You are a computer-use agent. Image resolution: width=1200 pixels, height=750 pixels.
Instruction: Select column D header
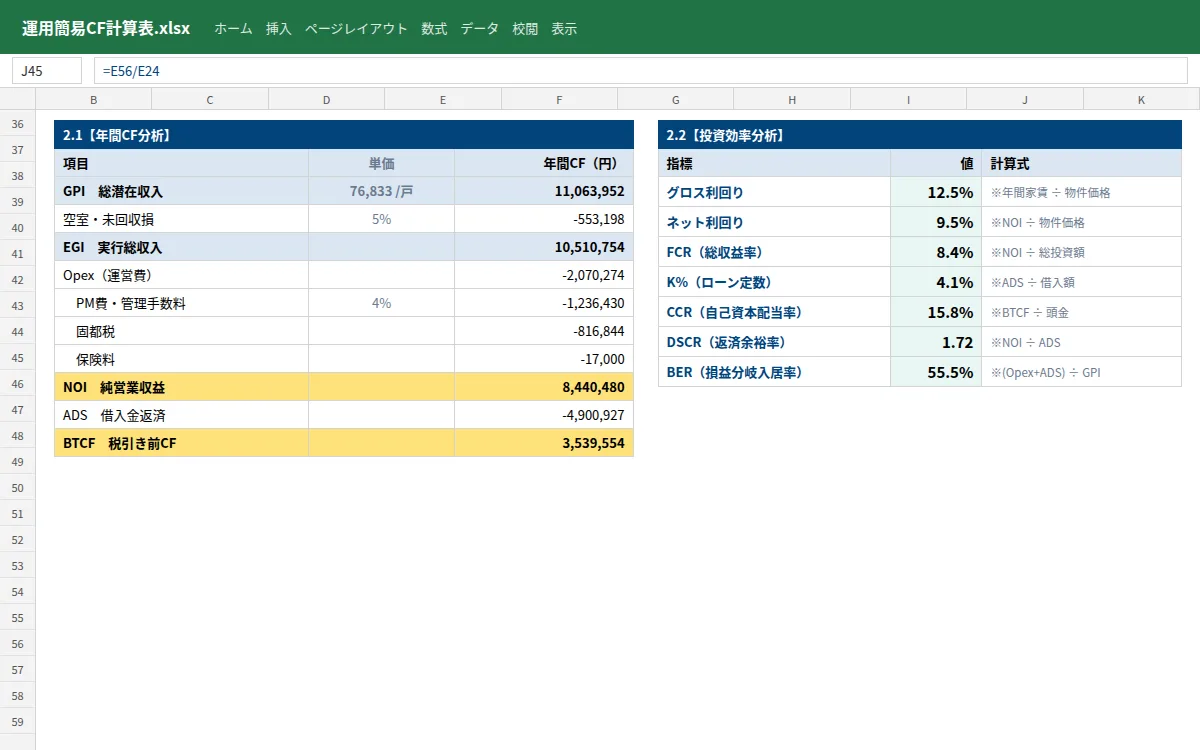pyautogui.click(x=326, y=100)
